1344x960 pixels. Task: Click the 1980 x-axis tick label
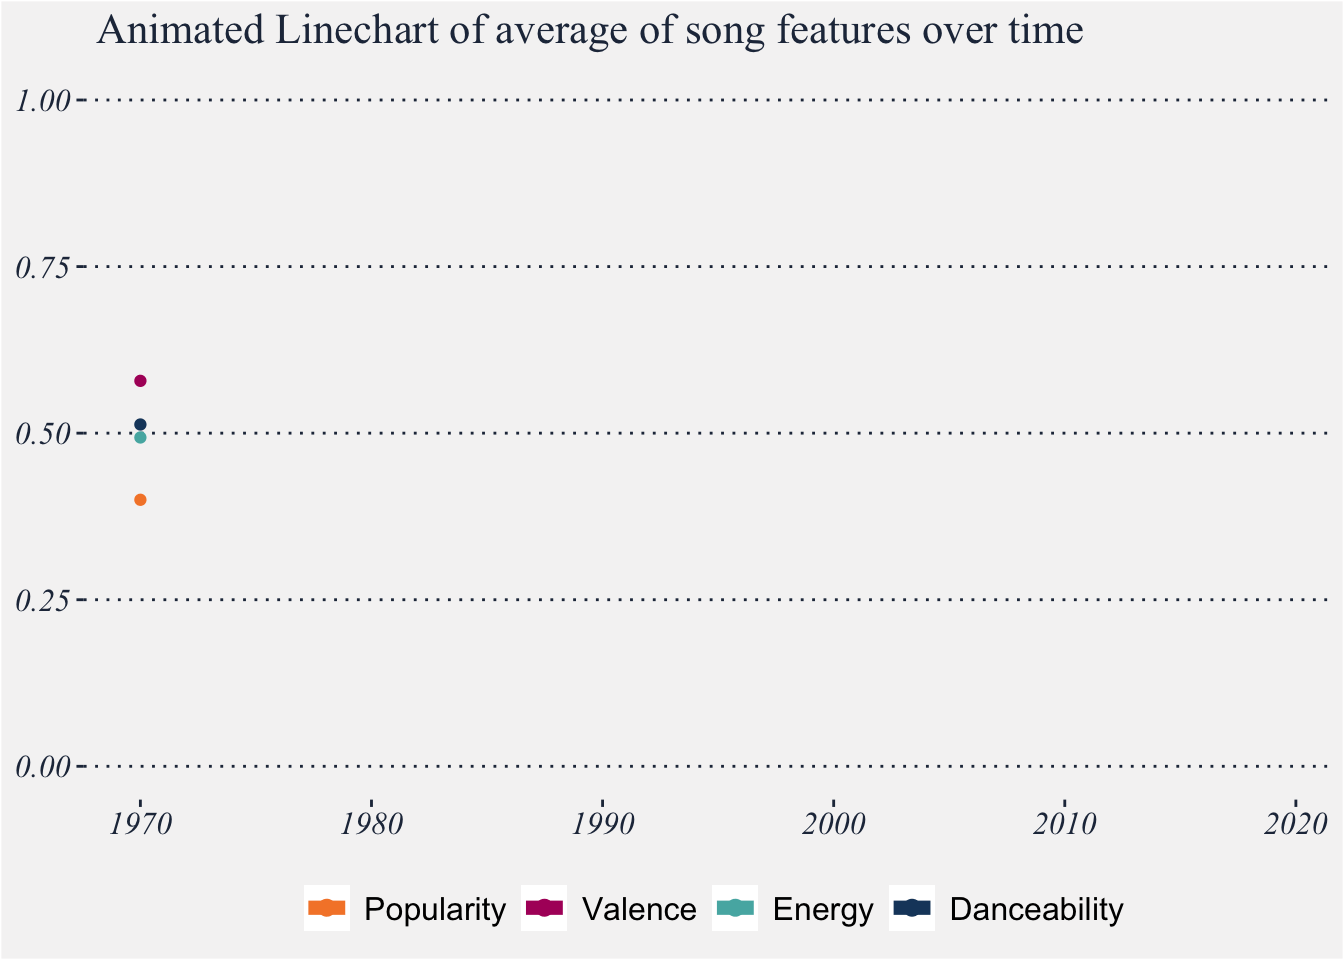coord(371,824)
